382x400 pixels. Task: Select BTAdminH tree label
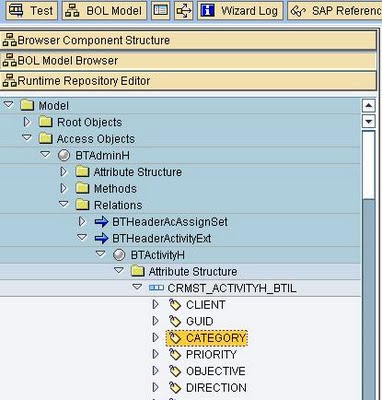[102, 156]
